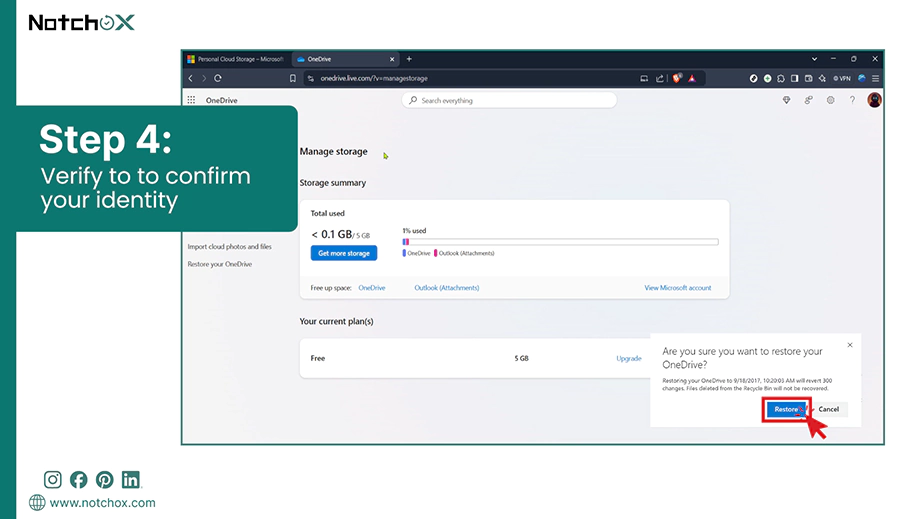Bookmark this page icon in address bar
922x519 pixels.
(293, 78)
